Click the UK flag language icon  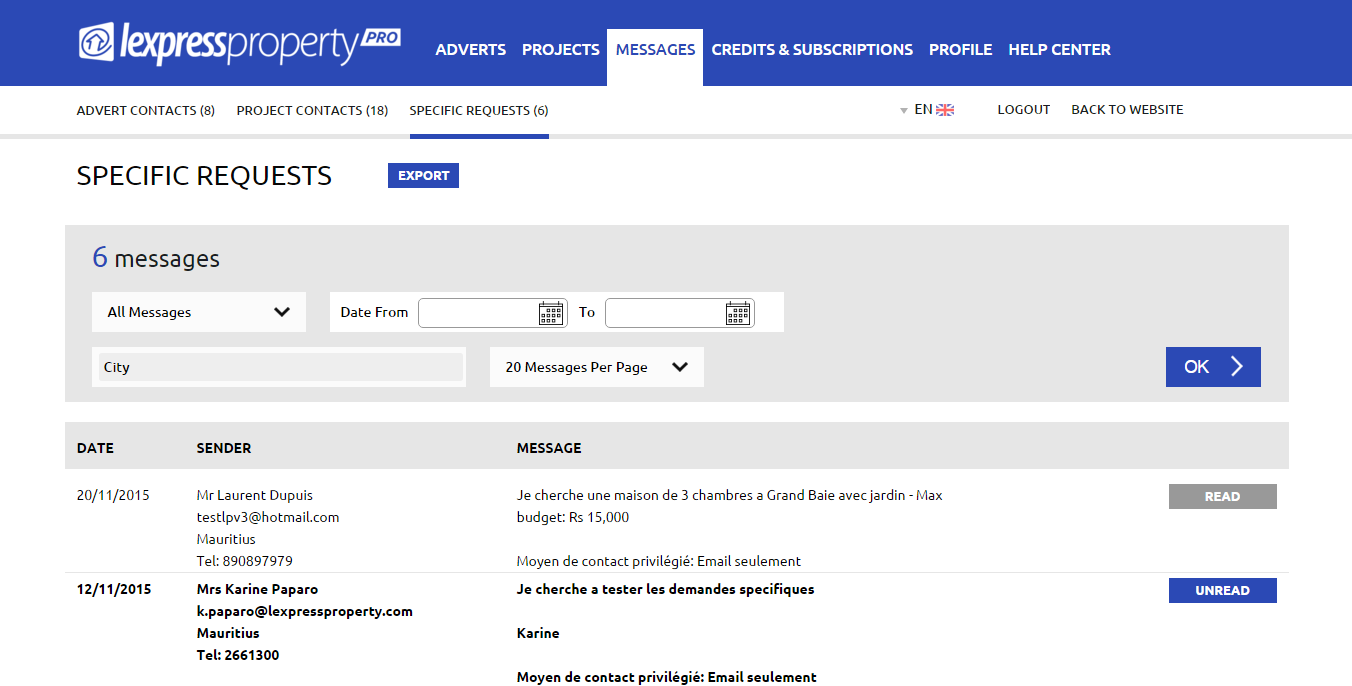[945, 110]
